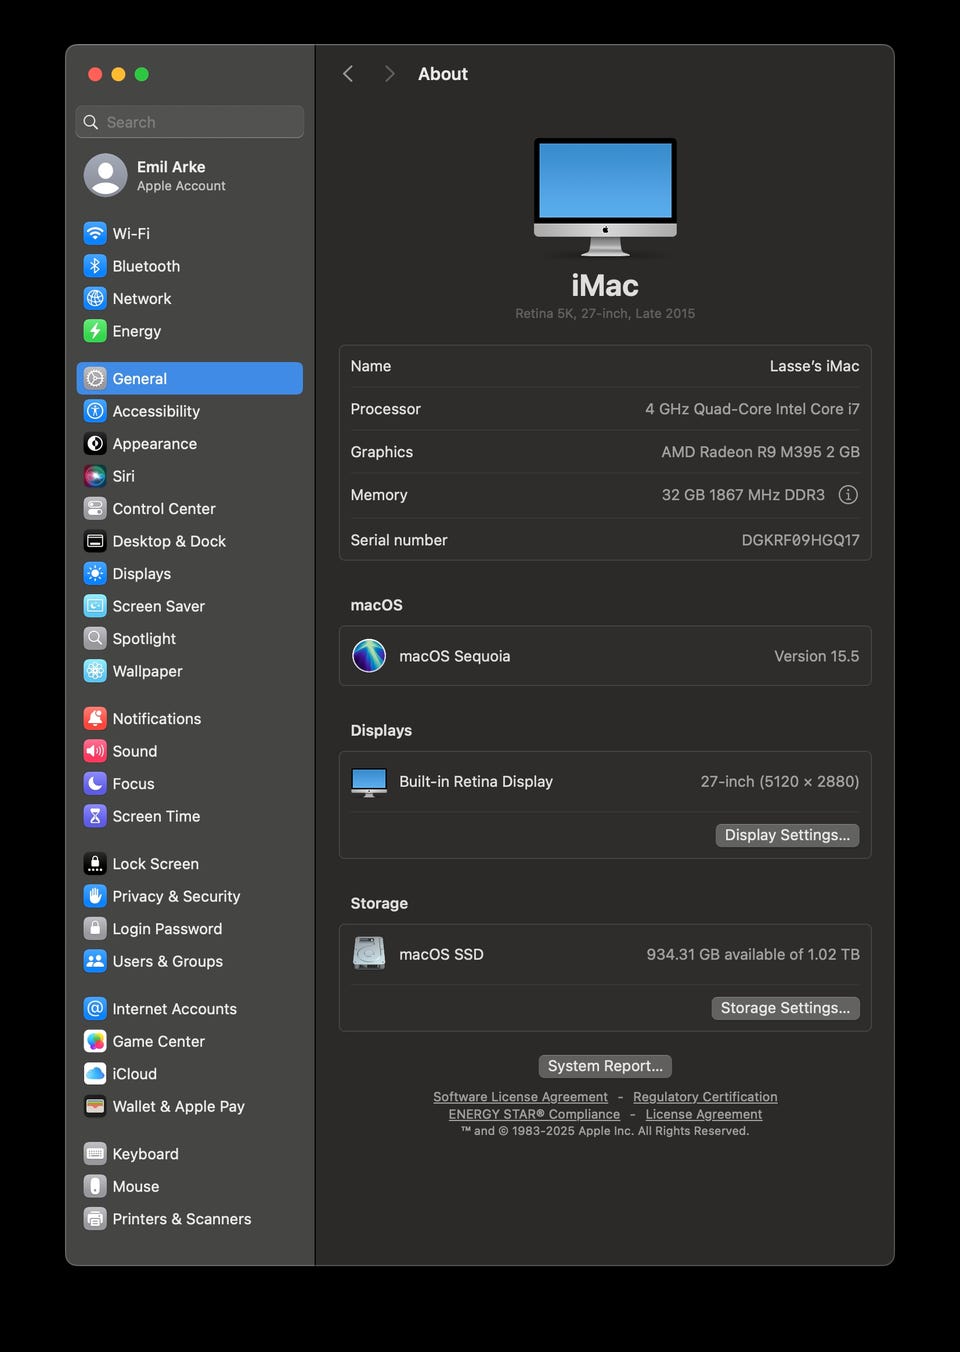Click the Lock Screen icon
Image resolution: width=960 pixels, height=1352 pixels.
click(x=95, y=863)
